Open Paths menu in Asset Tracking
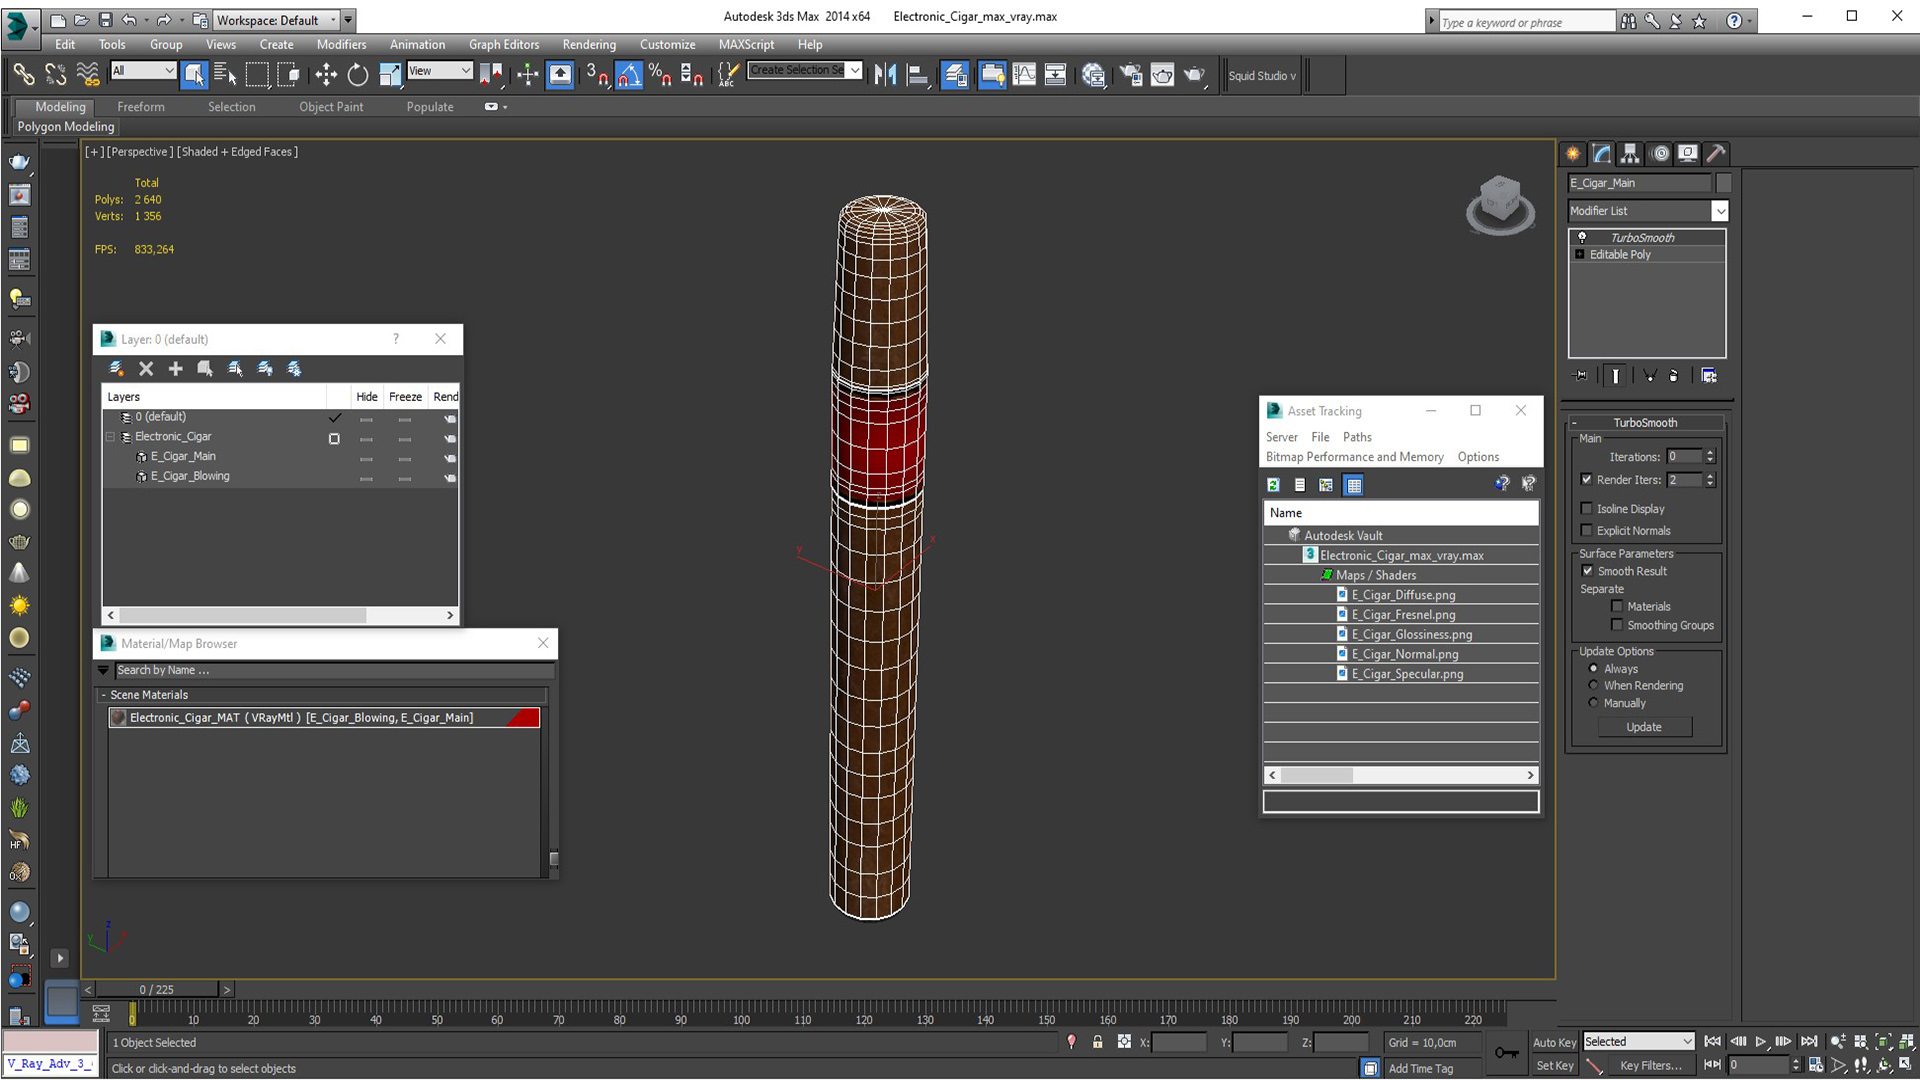The image size is (1920, 1080). point(1357,437)
